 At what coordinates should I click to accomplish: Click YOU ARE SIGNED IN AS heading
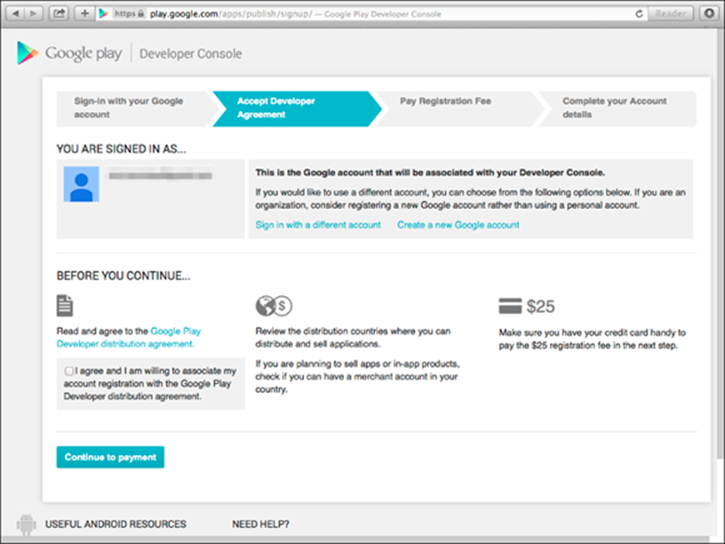pos(122,149)
